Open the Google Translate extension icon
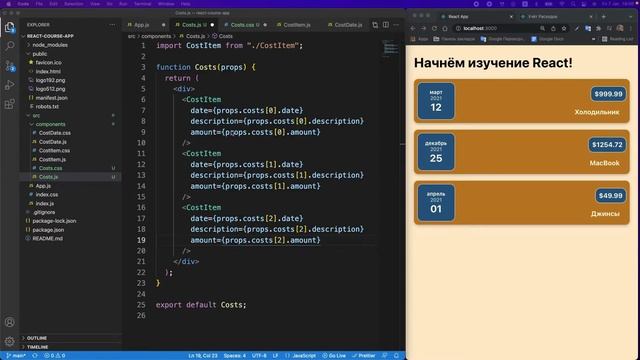Screen dimensions: 640x360 click(588, 28)
